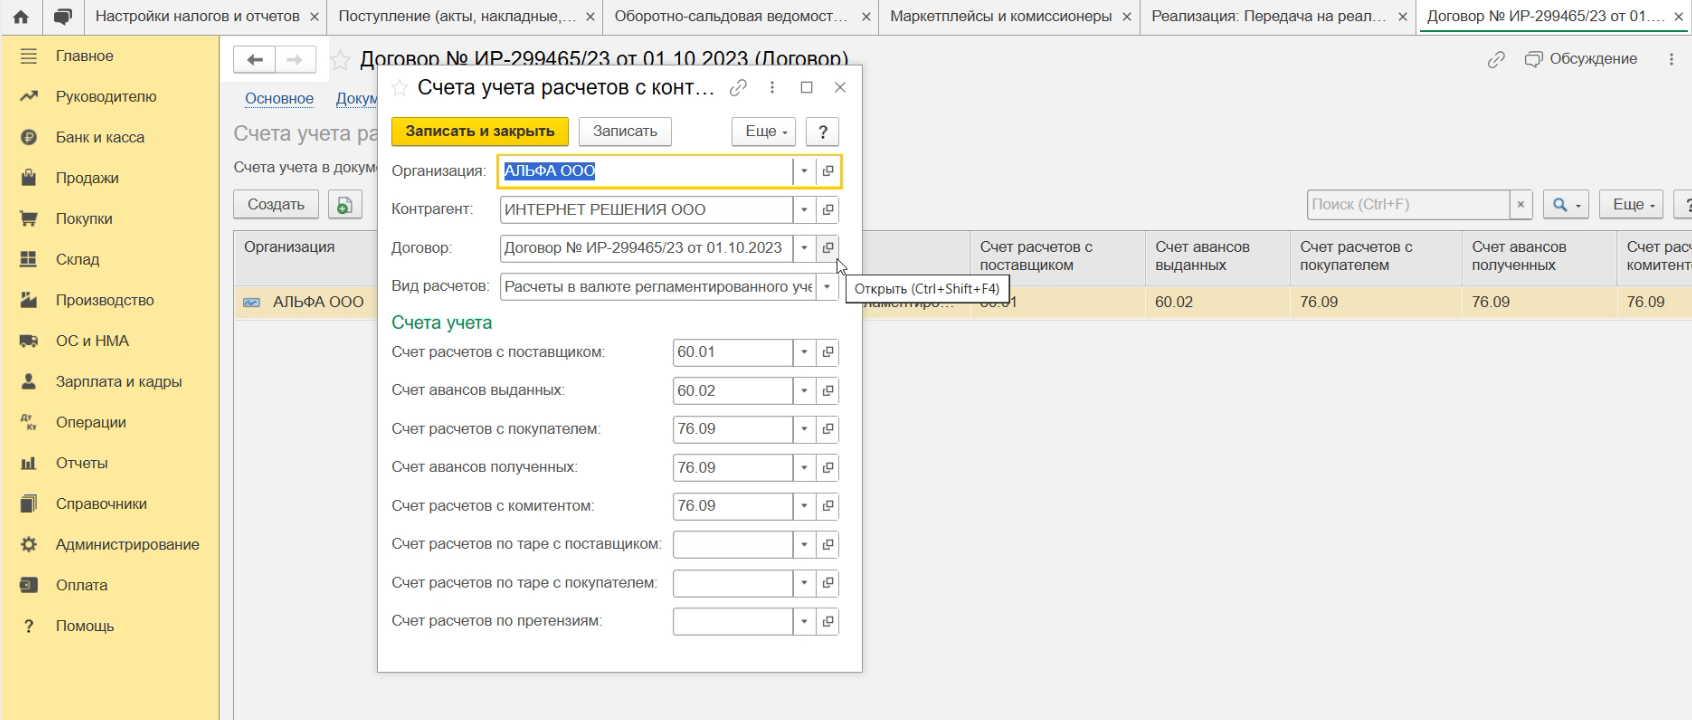1692x720 pixels.
Task: Open the Продажи section in sidebar
Action: click(x=87, y=178)
